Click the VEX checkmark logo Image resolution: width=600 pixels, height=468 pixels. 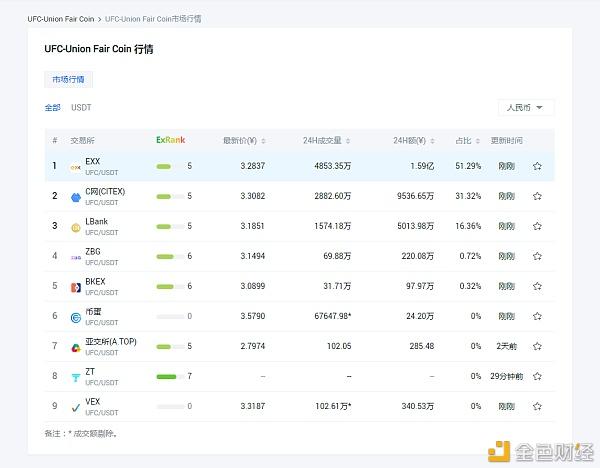click(76, 408)
